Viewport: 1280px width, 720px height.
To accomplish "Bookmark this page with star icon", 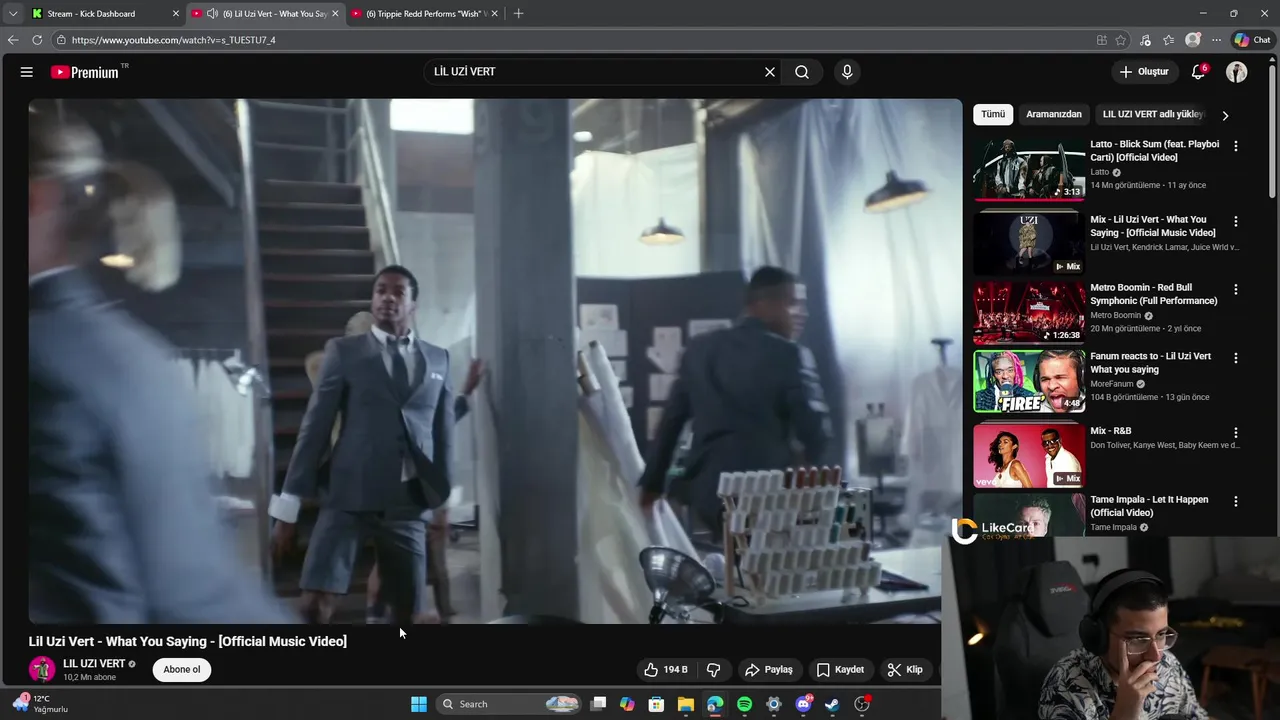I will [x=1121, y=40].
